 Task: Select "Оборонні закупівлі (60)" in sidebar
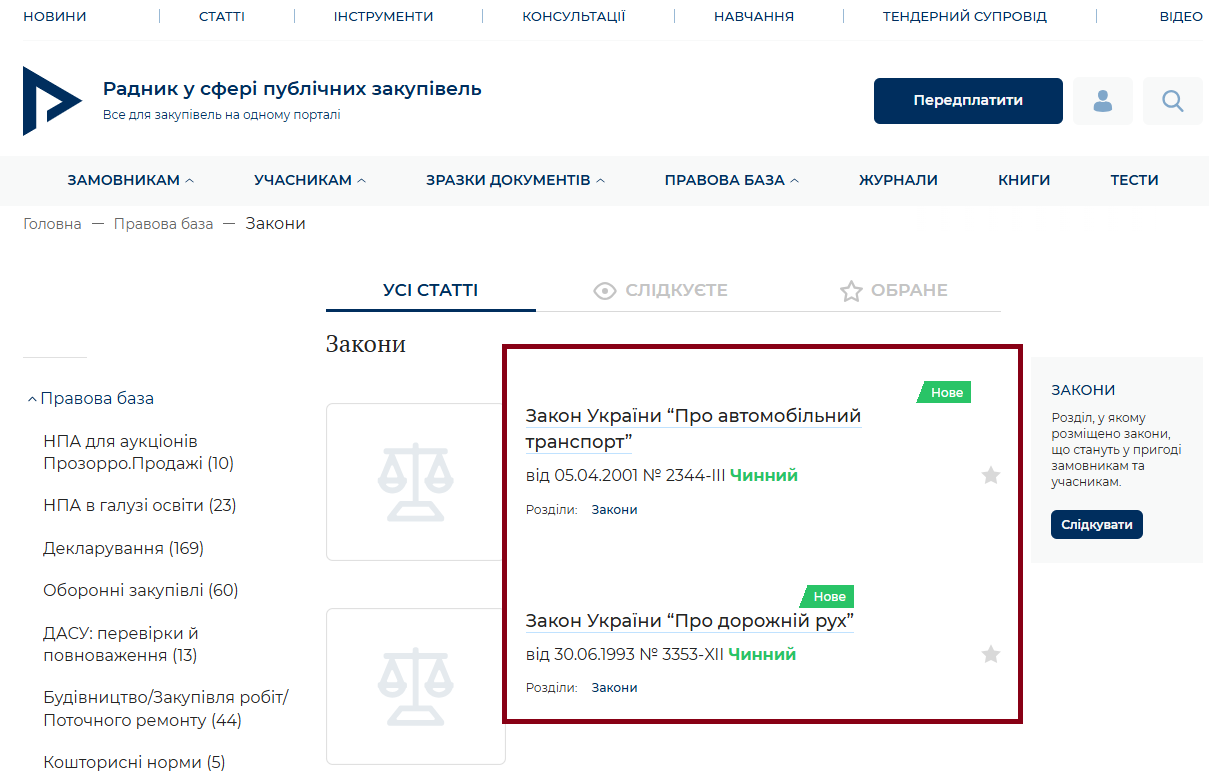point(140,591)
